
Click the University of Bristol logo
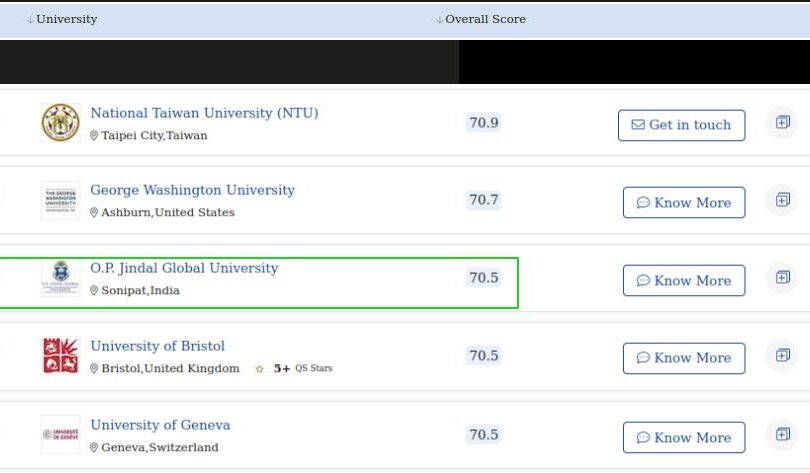(x=60, y=356)
